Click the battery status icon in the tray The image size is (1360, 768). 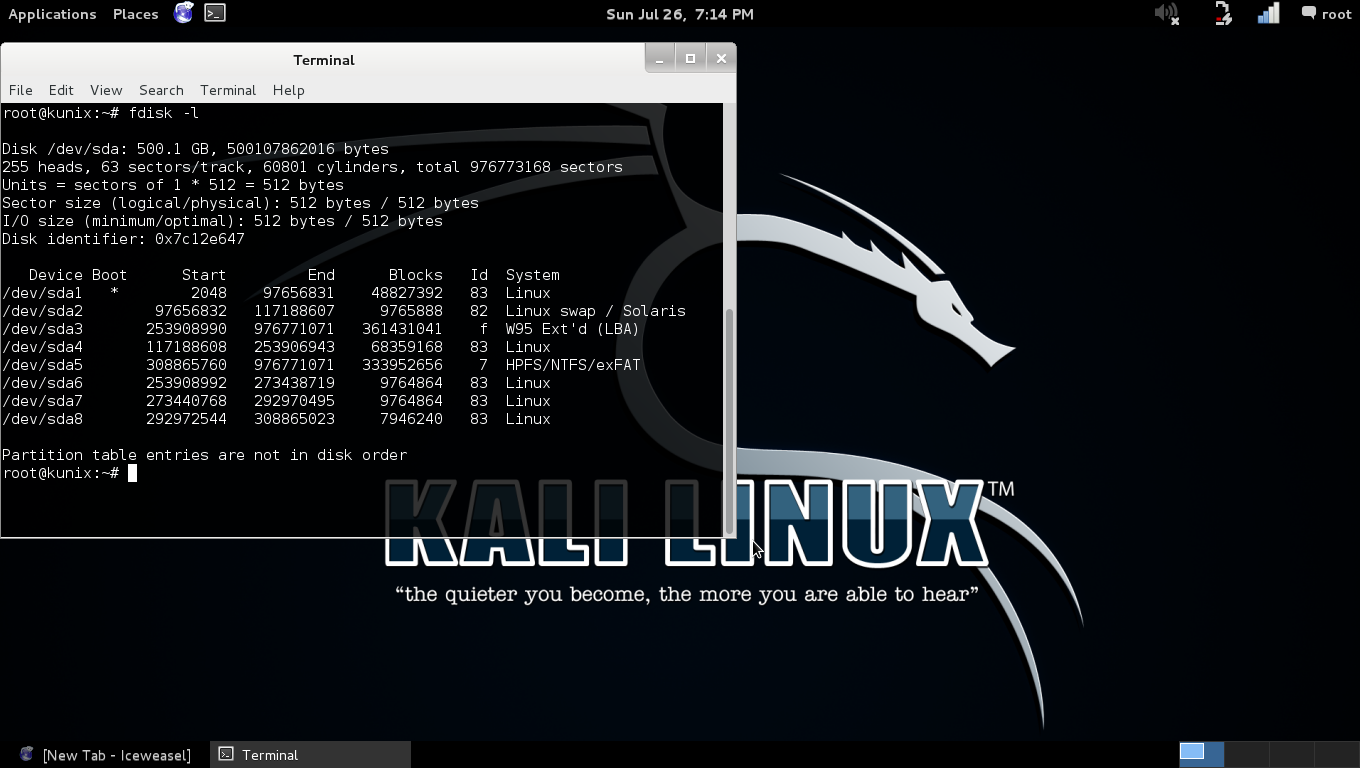click(1222, 14)
